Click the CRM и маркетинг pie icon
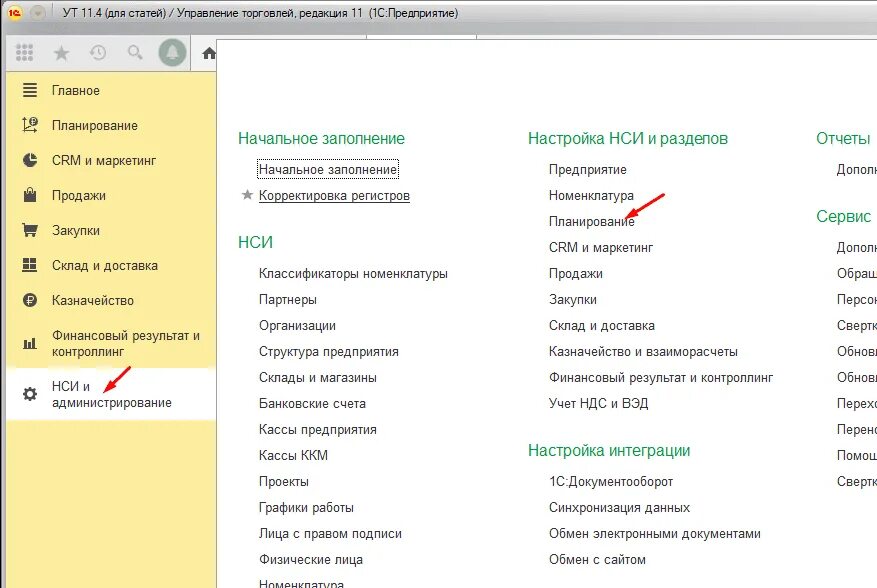Viewport: 877px width, 588px height. tap(30, 160)
